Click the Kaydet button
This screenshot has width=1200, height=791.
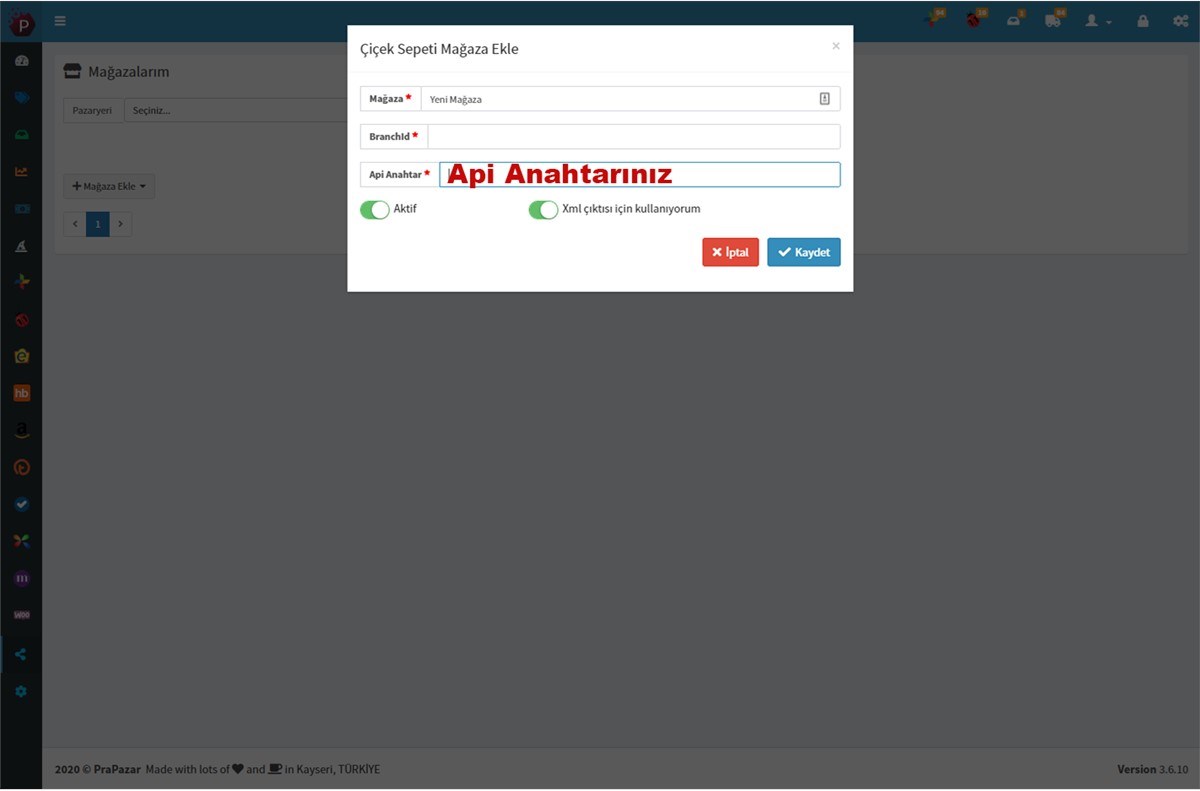804,252
